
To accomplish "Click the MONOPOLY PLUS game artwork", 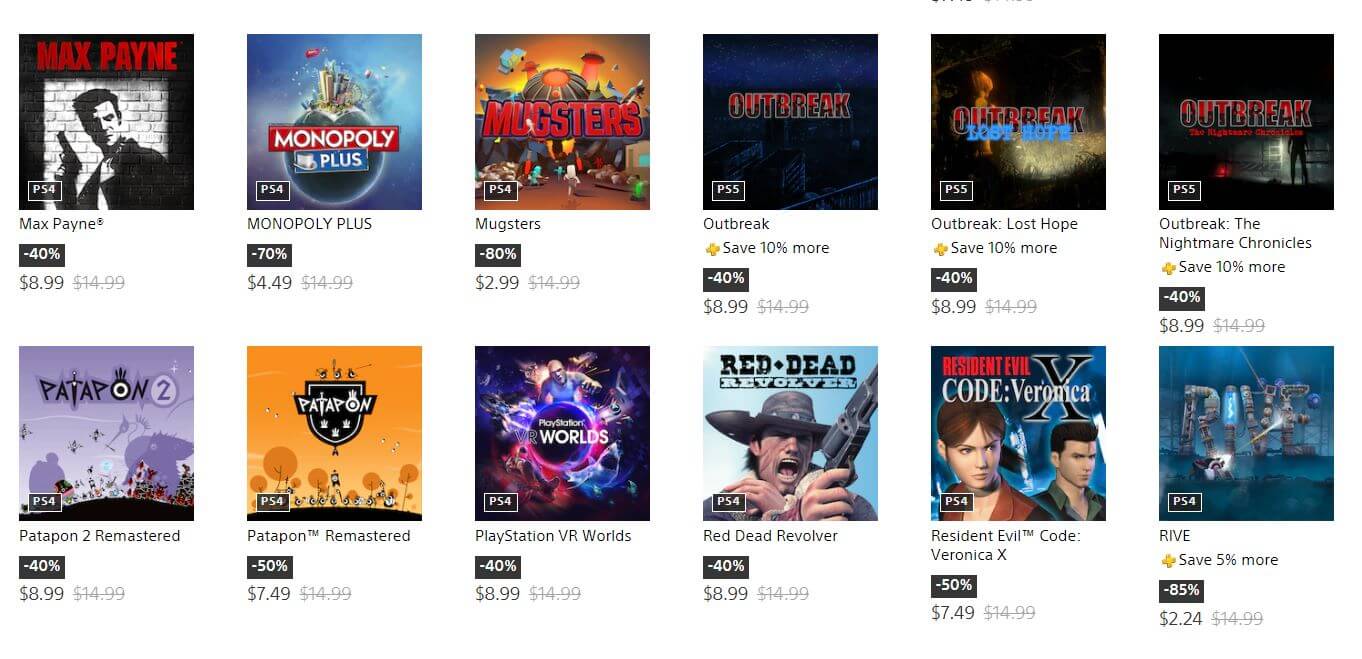I will [x=334, y=122].
